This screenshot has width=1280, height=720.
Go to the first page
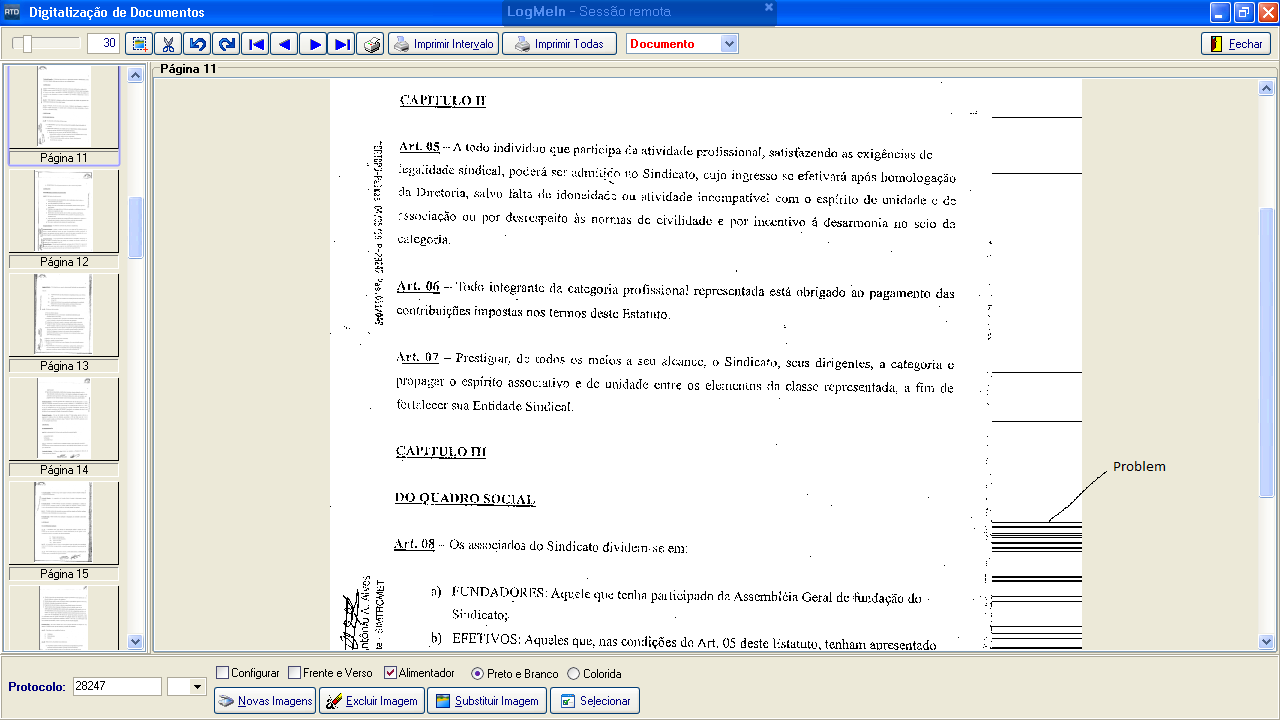255,44
